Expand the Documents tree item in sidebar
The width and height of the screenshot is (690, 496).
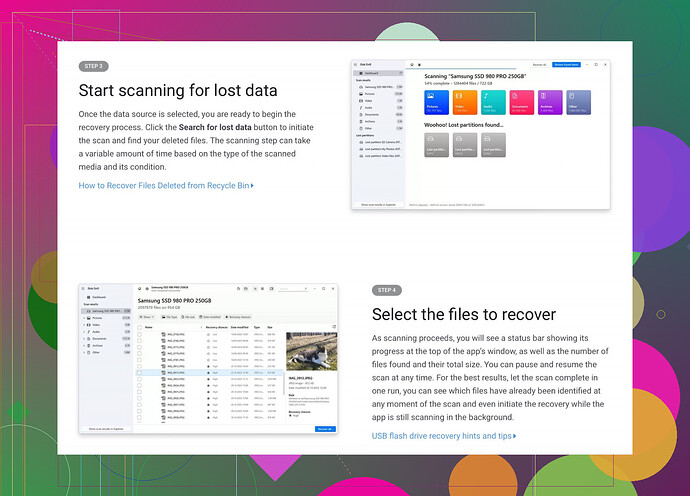84,338
